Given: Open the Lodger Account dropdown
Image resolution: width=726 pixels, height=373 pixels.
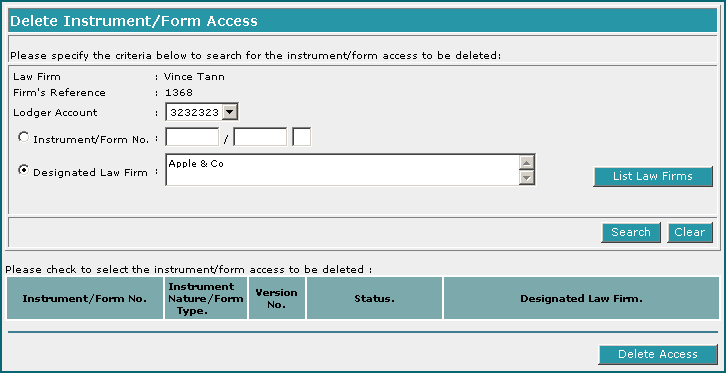Looking at the screenshot, I should (202, 112).
